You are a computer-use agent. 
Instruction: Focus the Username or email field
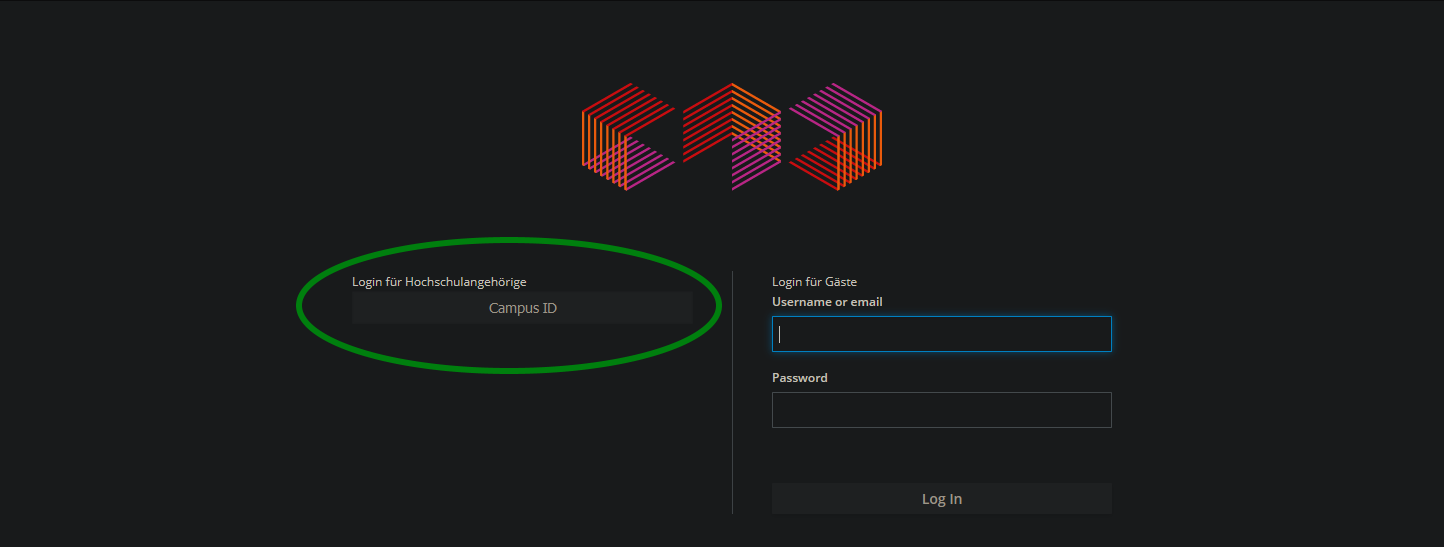point(941,334)
